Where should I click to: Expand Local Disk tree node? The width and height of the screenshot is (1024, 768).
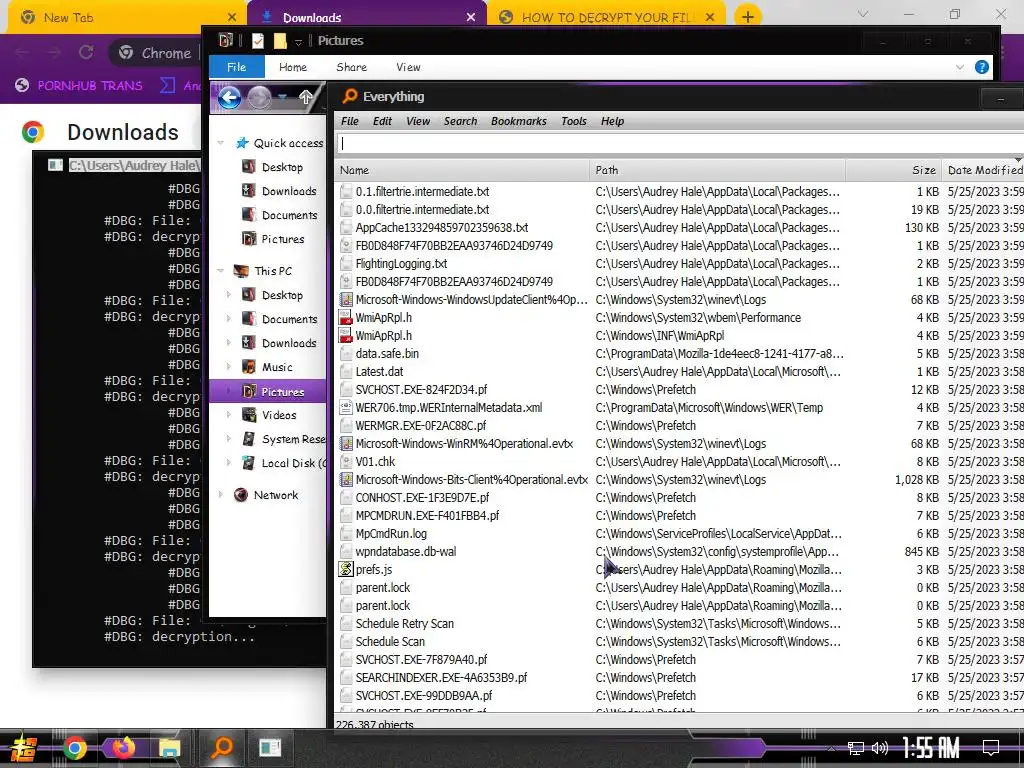point(229,463)
